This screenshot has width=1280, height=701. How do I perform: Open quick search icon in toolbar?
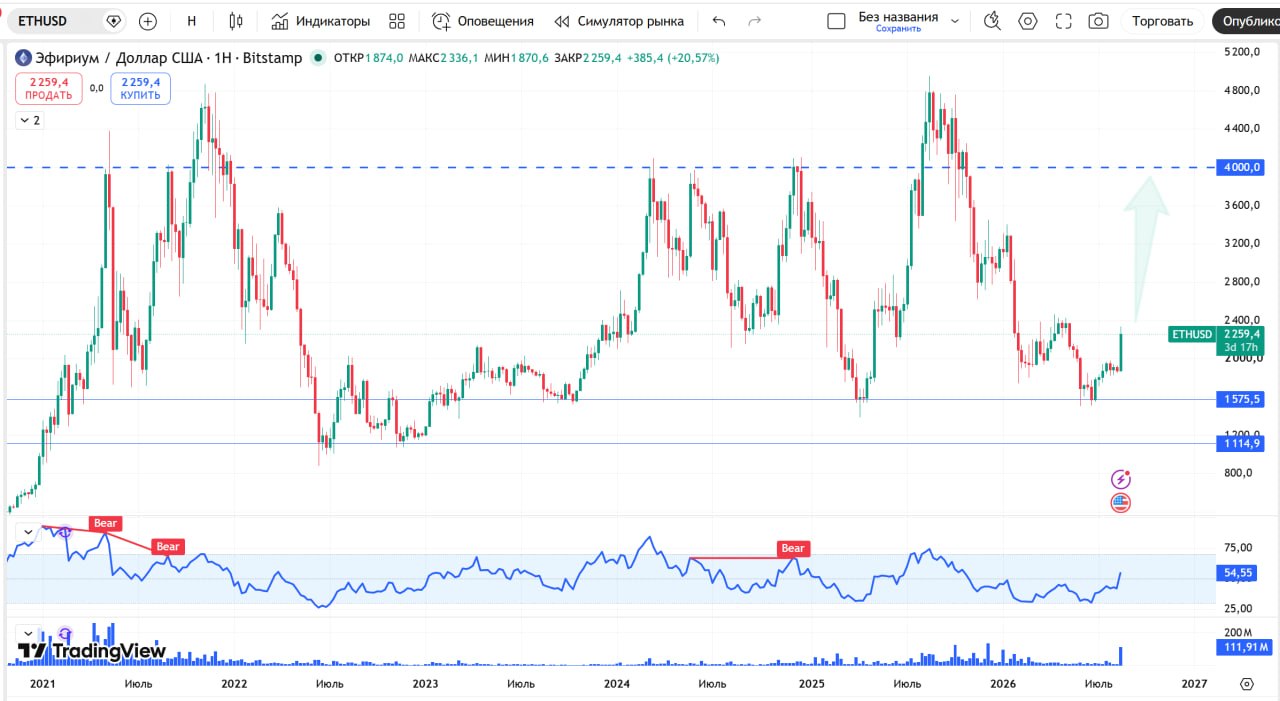[x=992, y=21]
